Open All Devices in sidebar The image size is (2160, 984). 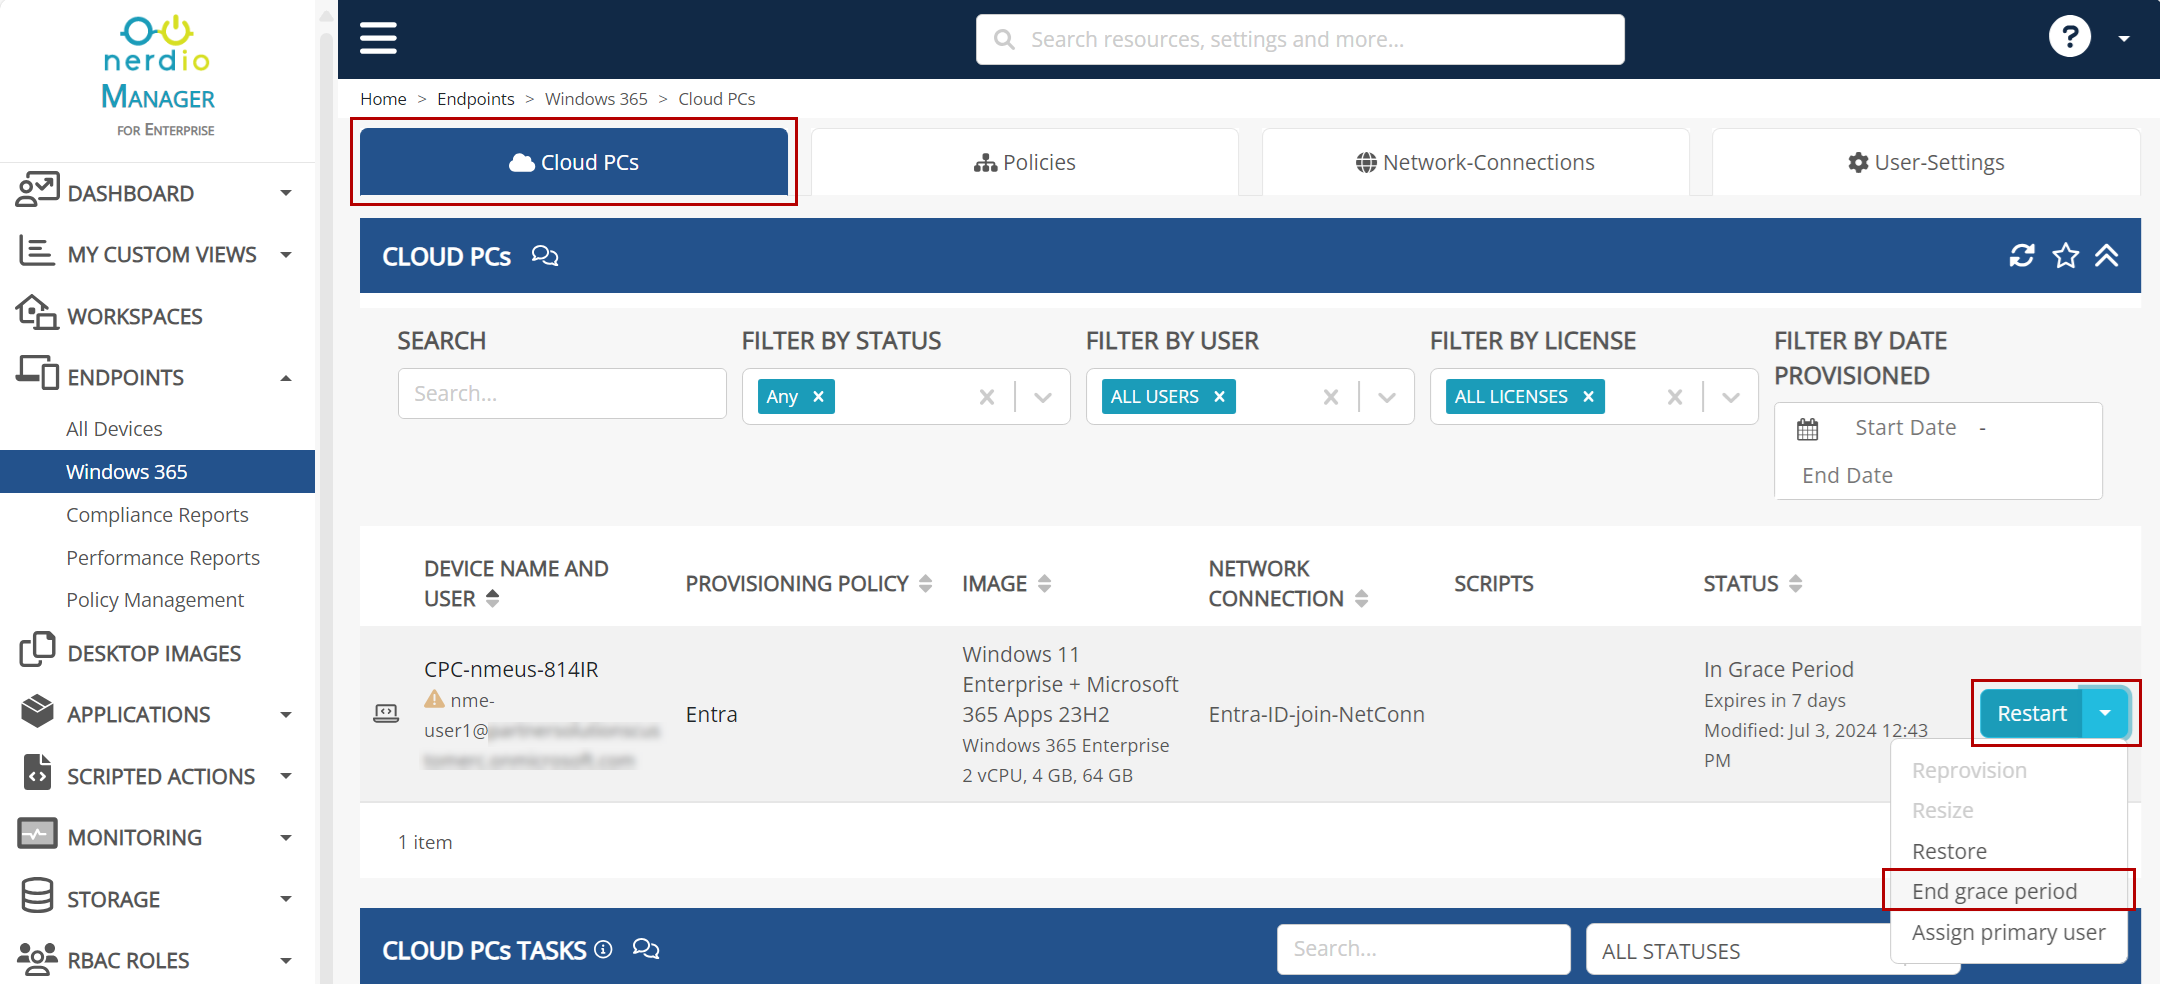pyautogui.click(x=114, y=429)
